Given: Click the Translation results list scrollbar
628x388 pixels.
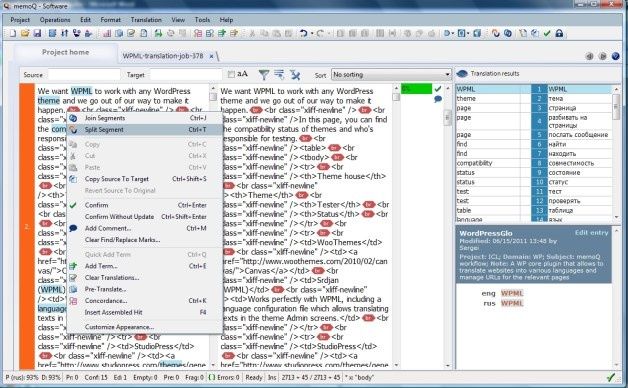Looking at the screenshot, I should coord(616,153).
